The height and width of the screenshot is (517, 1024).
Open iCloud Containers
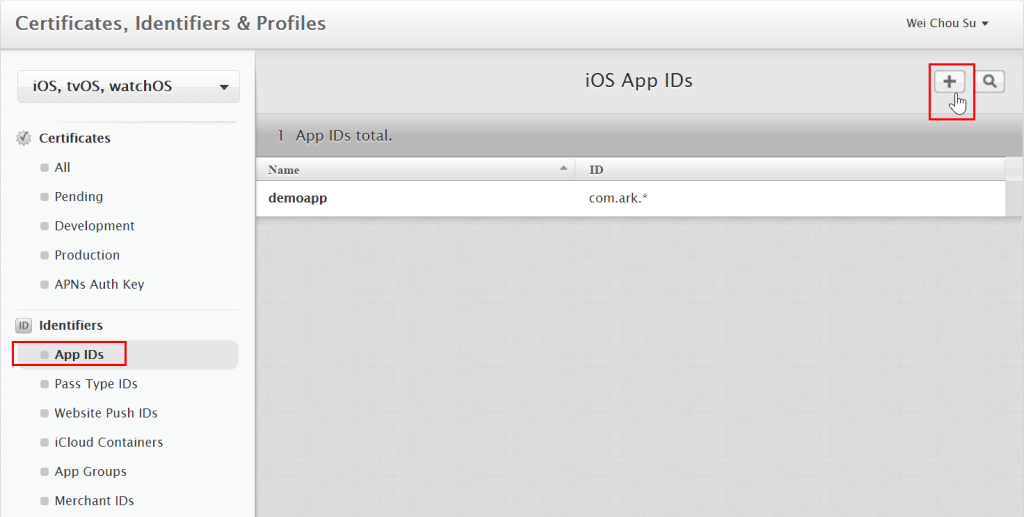click(x=108, y=443)
